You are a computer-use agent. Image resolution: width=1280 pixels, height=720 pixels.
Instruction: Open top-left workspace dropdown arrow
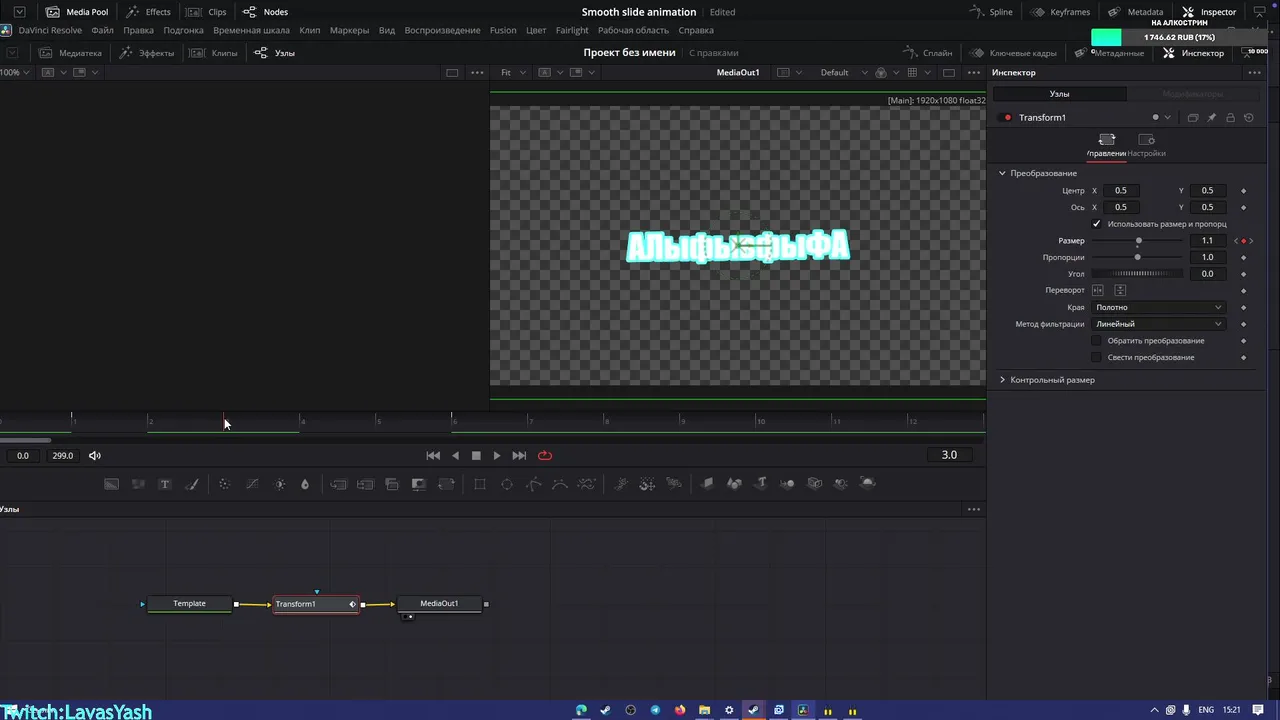pyautogui.click(x=19, y=12)
